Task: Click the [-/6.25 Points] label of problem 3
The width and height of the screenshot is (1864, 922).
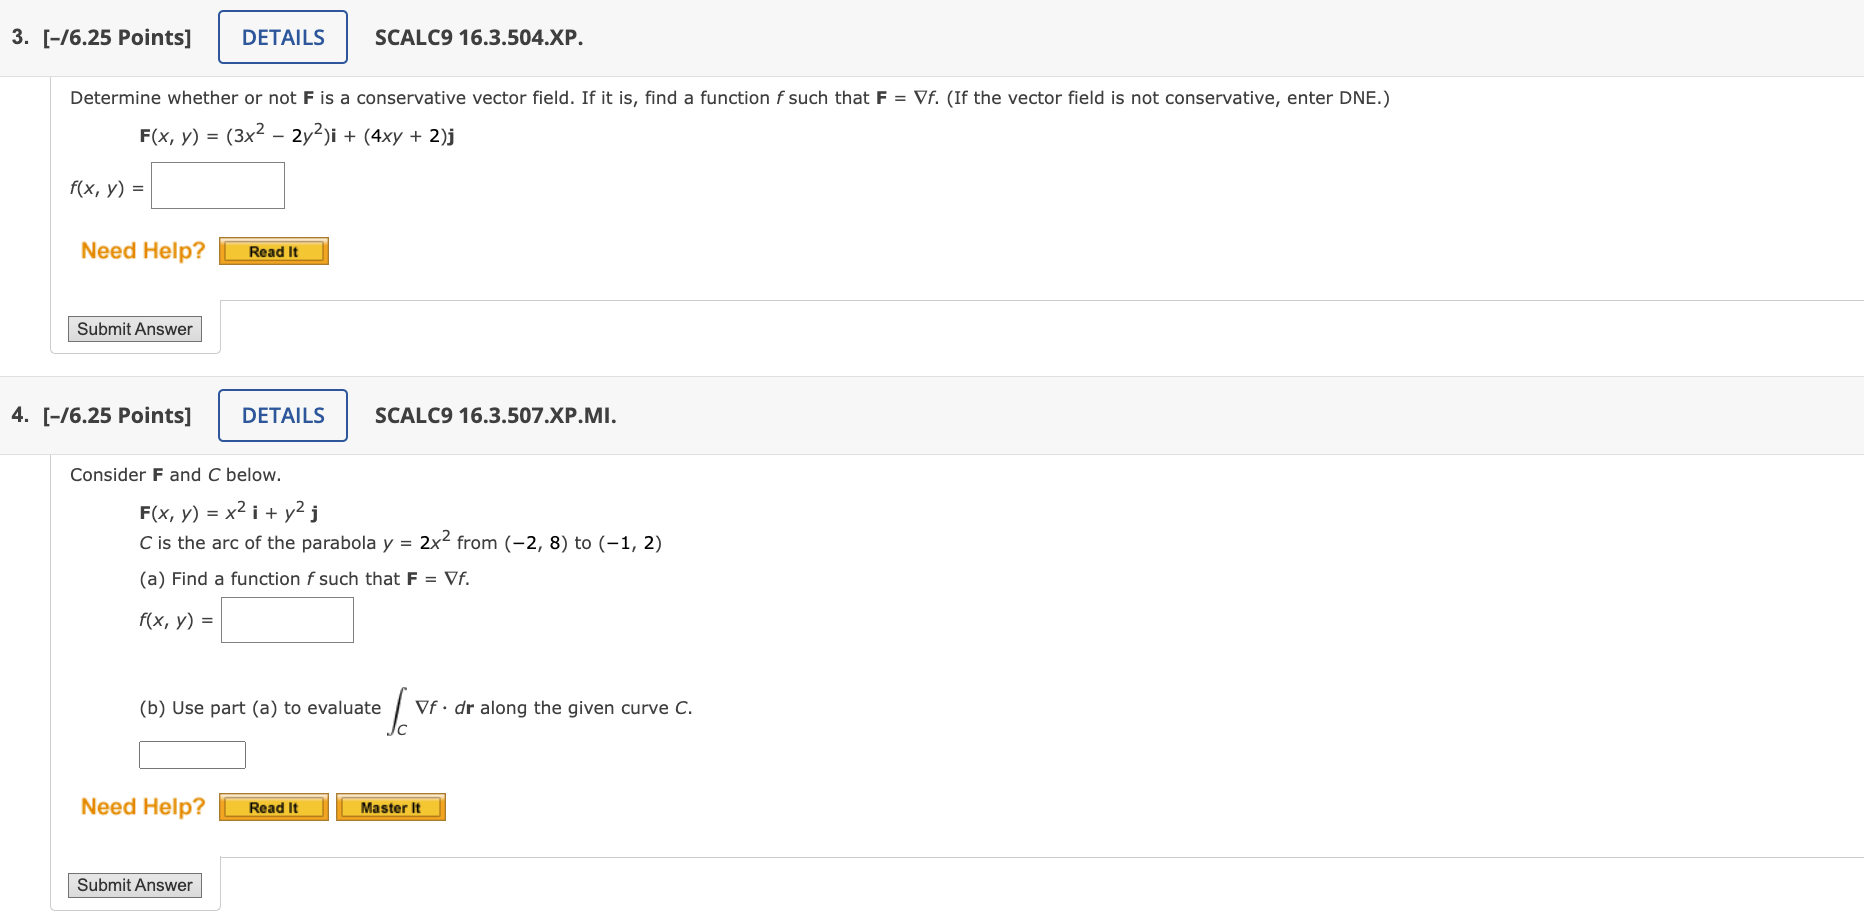Action: click(x=116, y=36)
